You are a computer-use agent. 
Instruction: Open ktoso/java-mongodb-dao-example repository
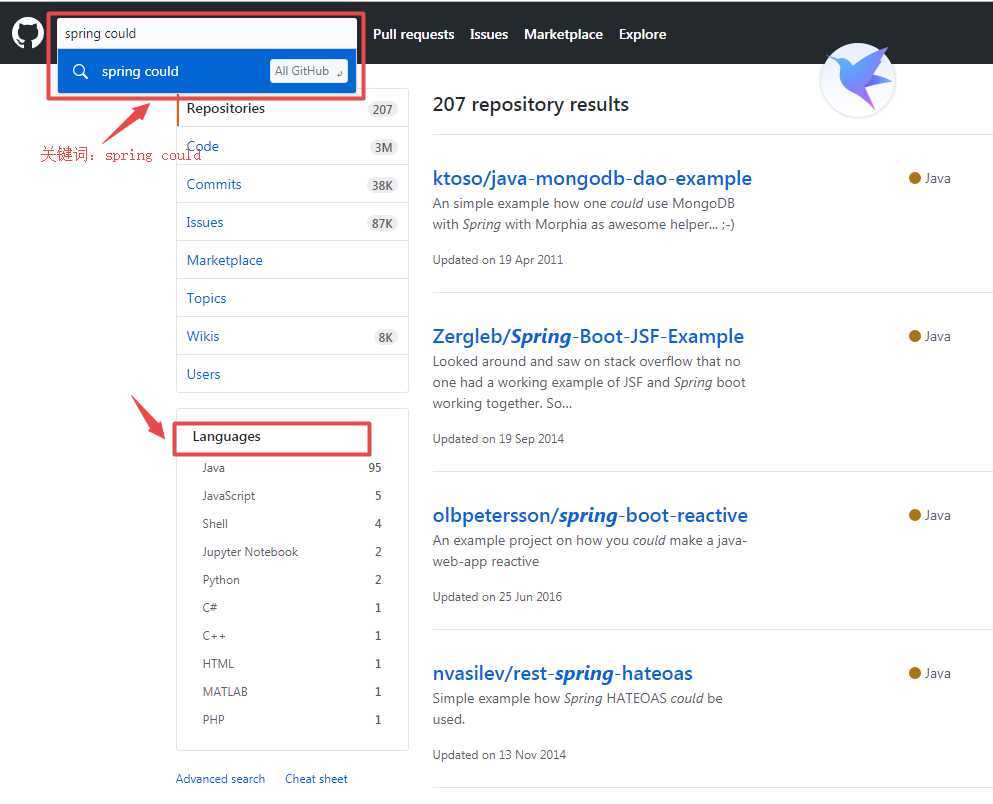pos(592,179)
